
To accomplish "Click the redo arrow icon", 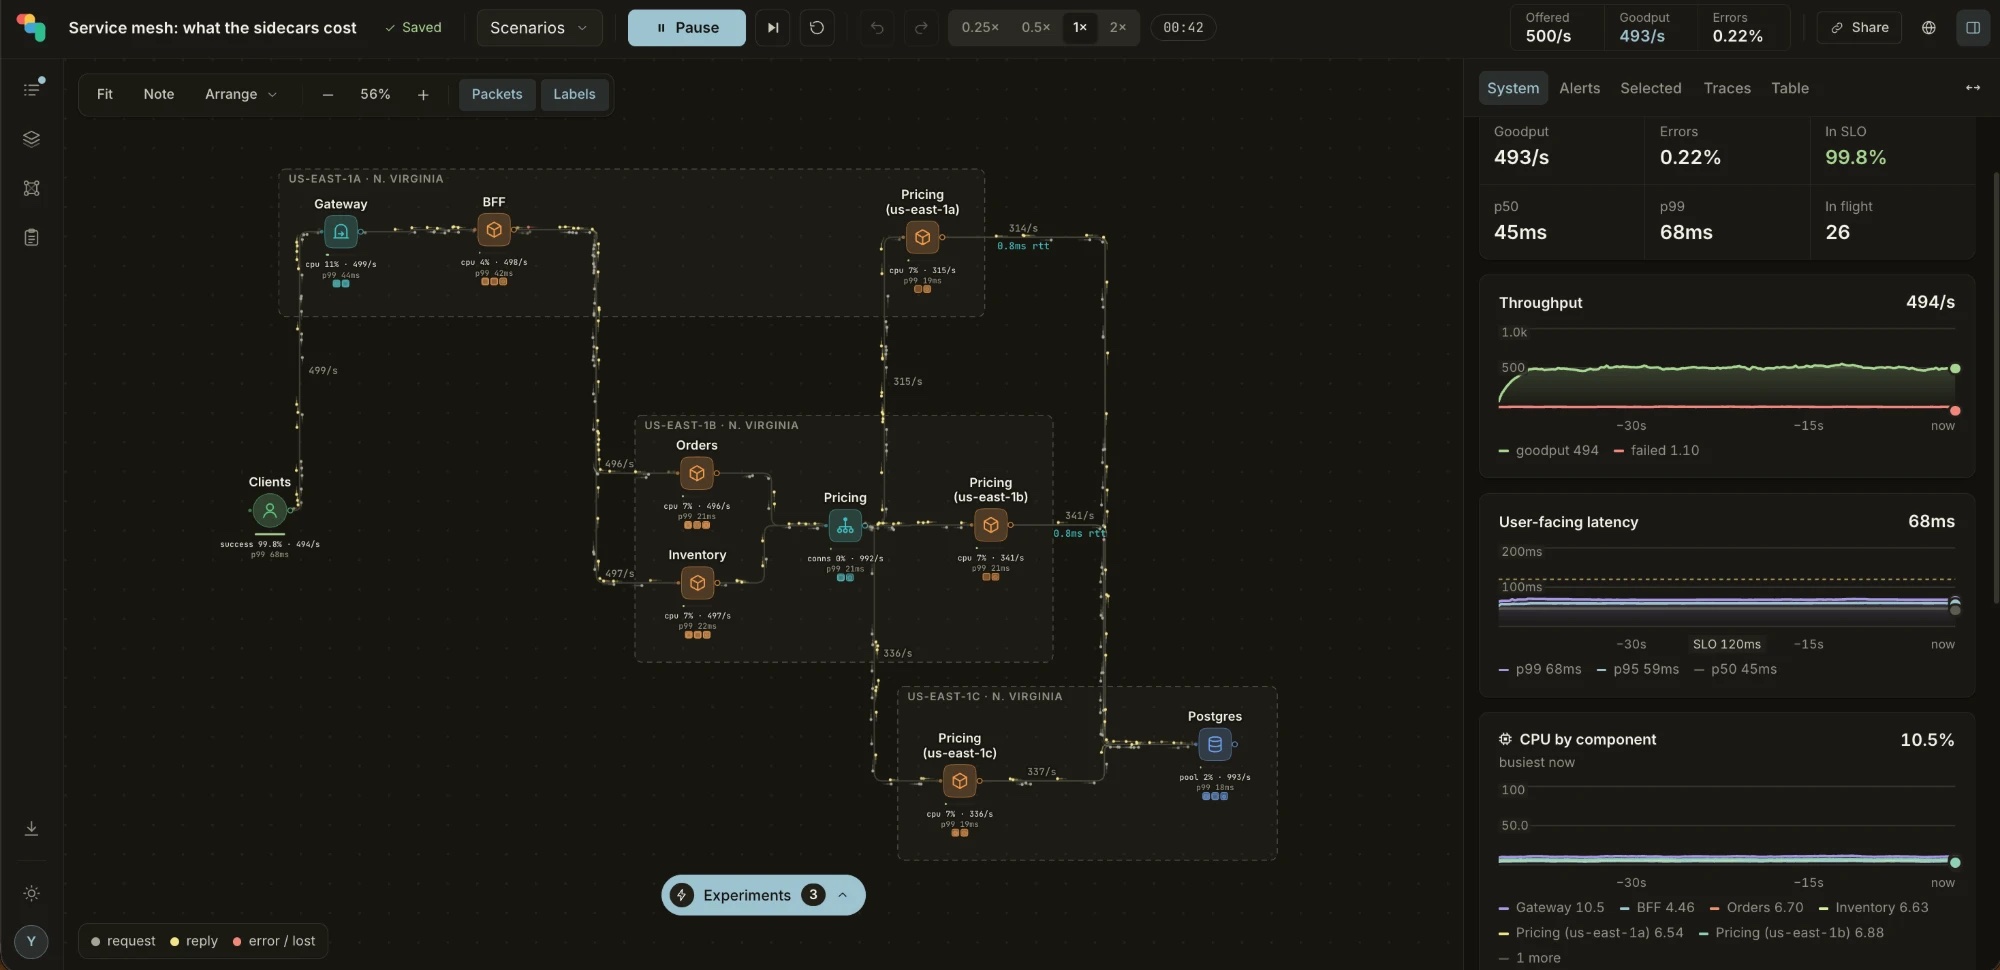I will [x=921, y=28].
